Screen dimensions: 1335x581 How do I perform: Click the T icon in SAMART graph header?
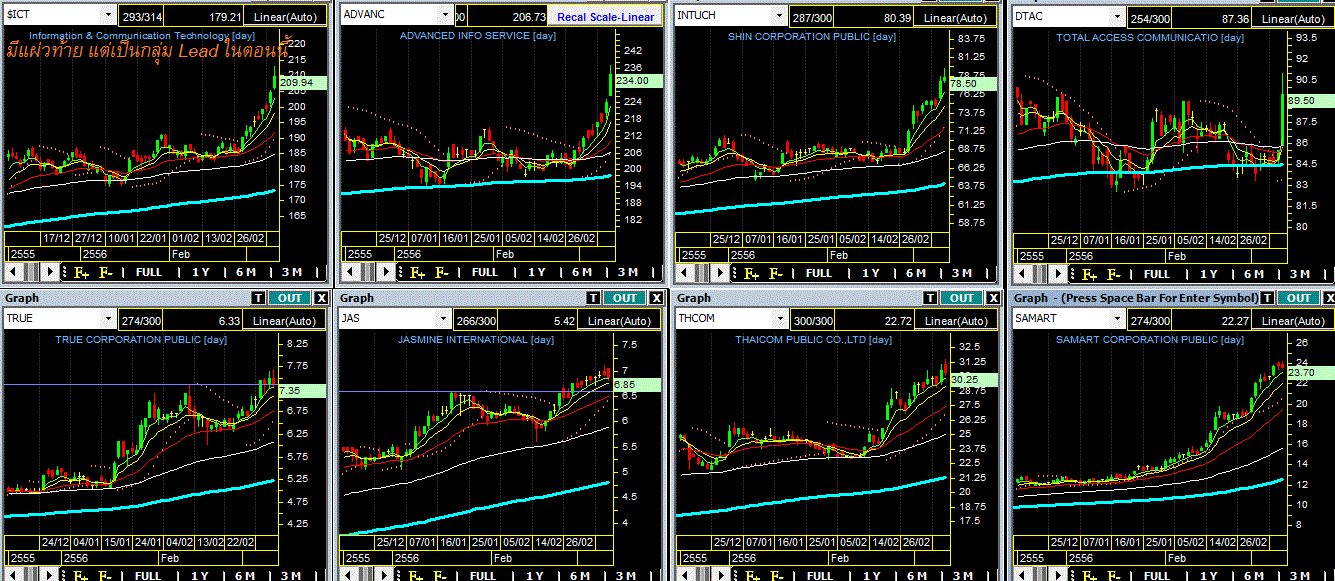click(x=1267, y=298)
